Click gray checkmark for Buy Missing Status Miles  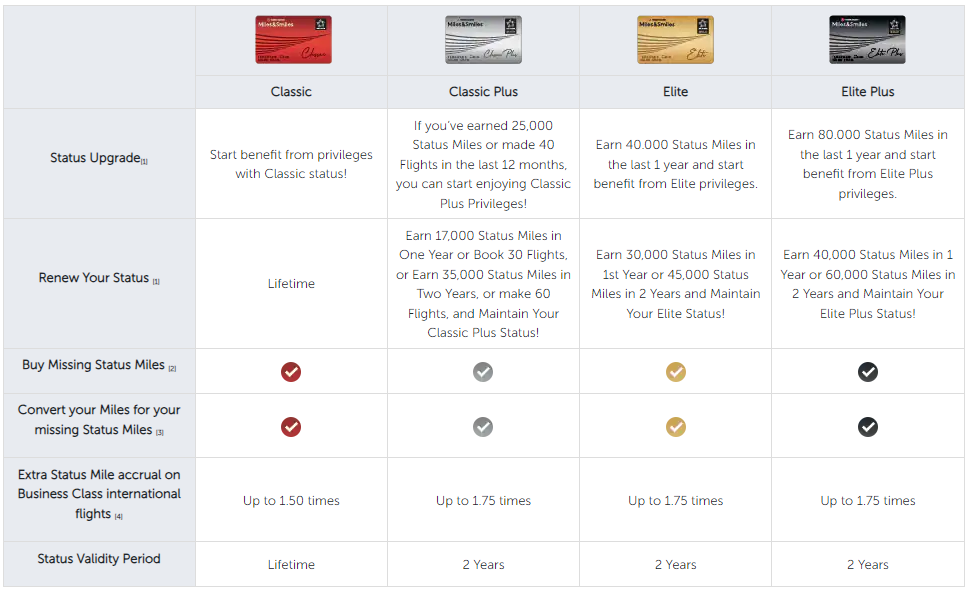point(483,372)
